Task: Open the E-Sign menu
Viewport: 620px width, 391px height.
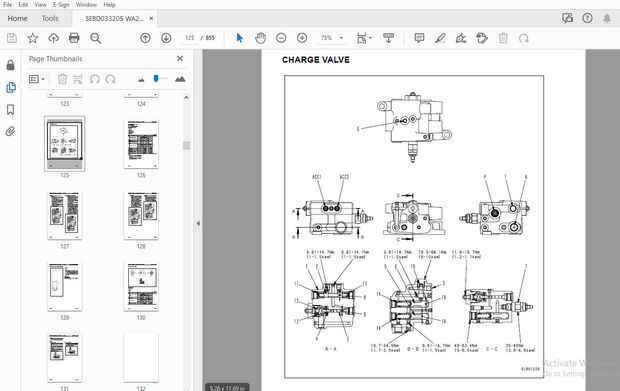Action: [61, 5]
